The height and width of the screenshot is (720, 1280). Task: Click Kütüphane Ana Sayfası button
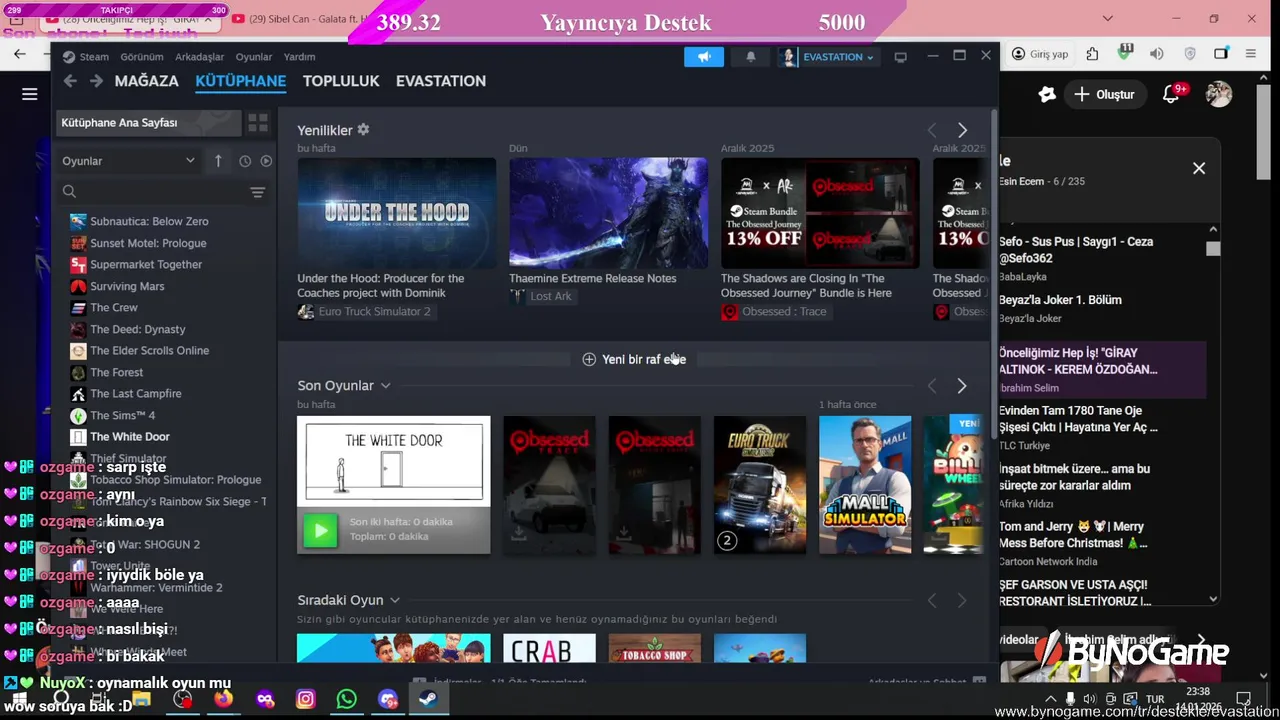coord(148,123)
